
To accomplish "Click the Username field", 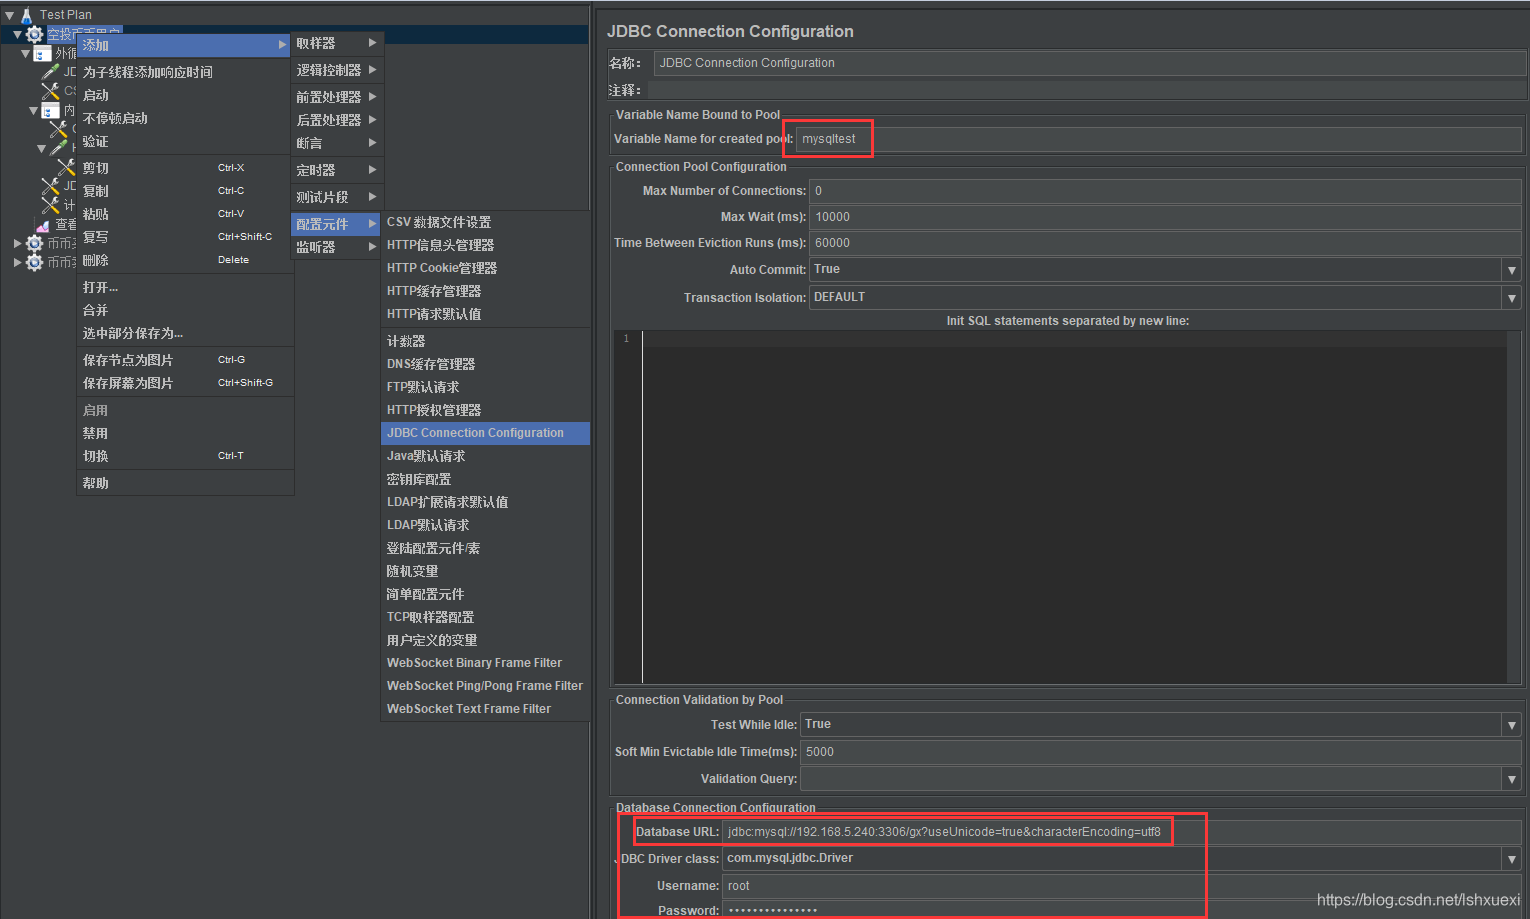I will (1122, 886).
